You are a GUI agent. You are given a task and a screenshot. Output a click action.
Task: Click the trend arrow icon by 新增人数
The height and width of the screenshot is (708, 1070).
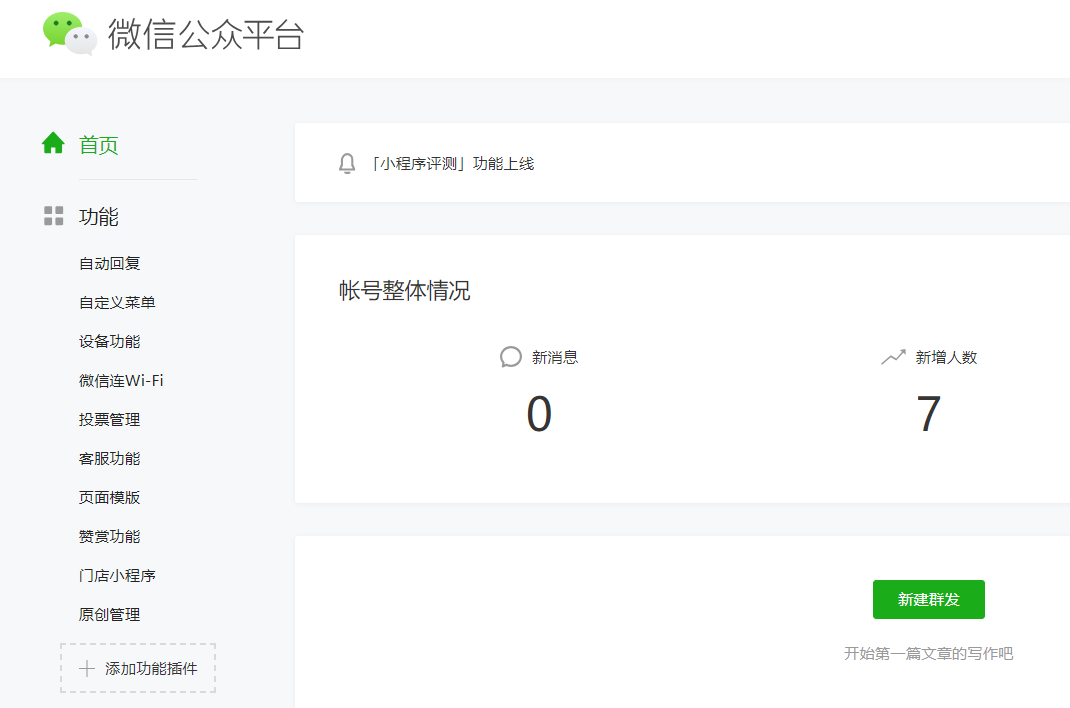coord(893,357)
